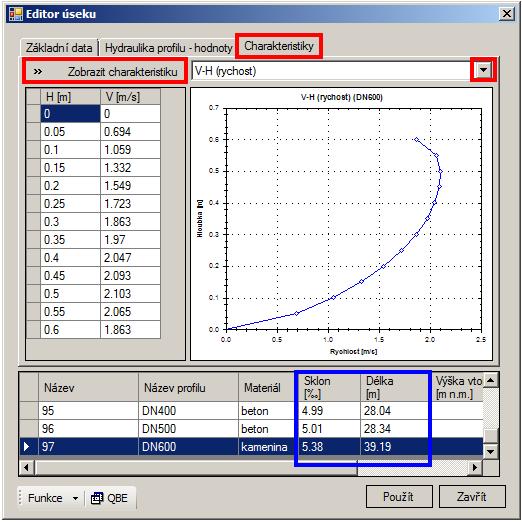Click the horizontal scroll right arrow
Viewport: 522px width, 522px height.
click(475, 468)
